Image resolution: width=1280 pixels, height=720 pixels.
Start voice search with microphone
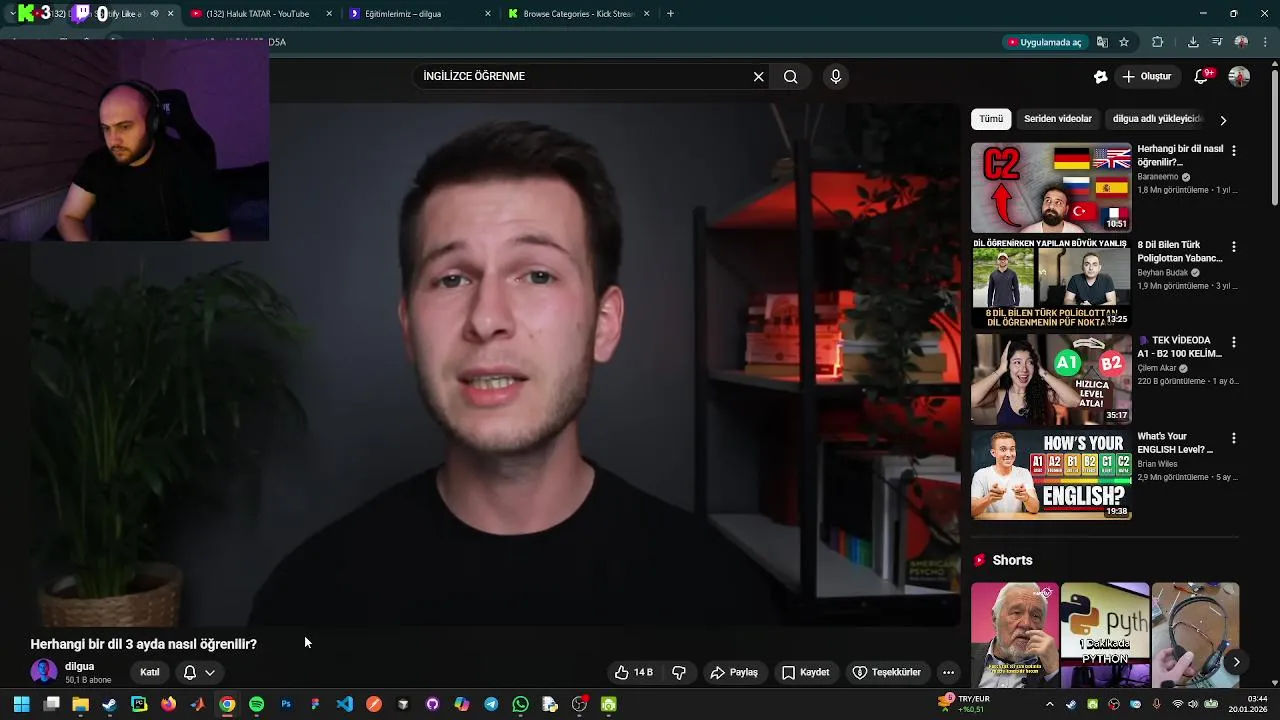[x=836, y=77]
